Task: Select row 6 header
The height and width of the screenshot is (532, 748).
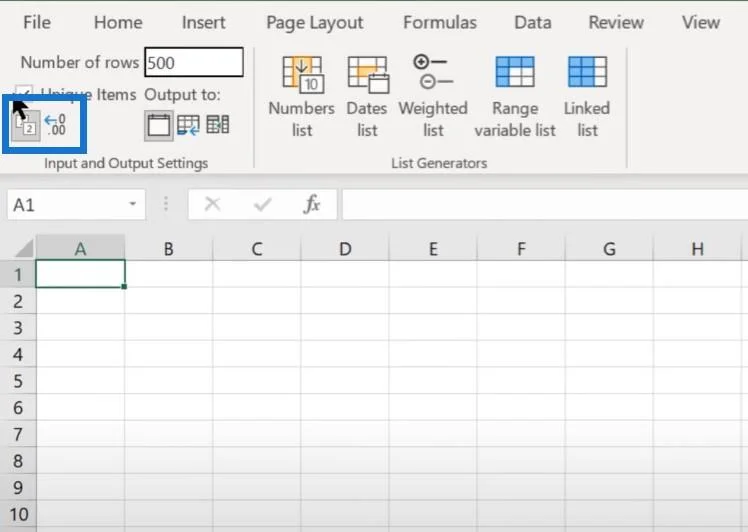Action: 18,407
